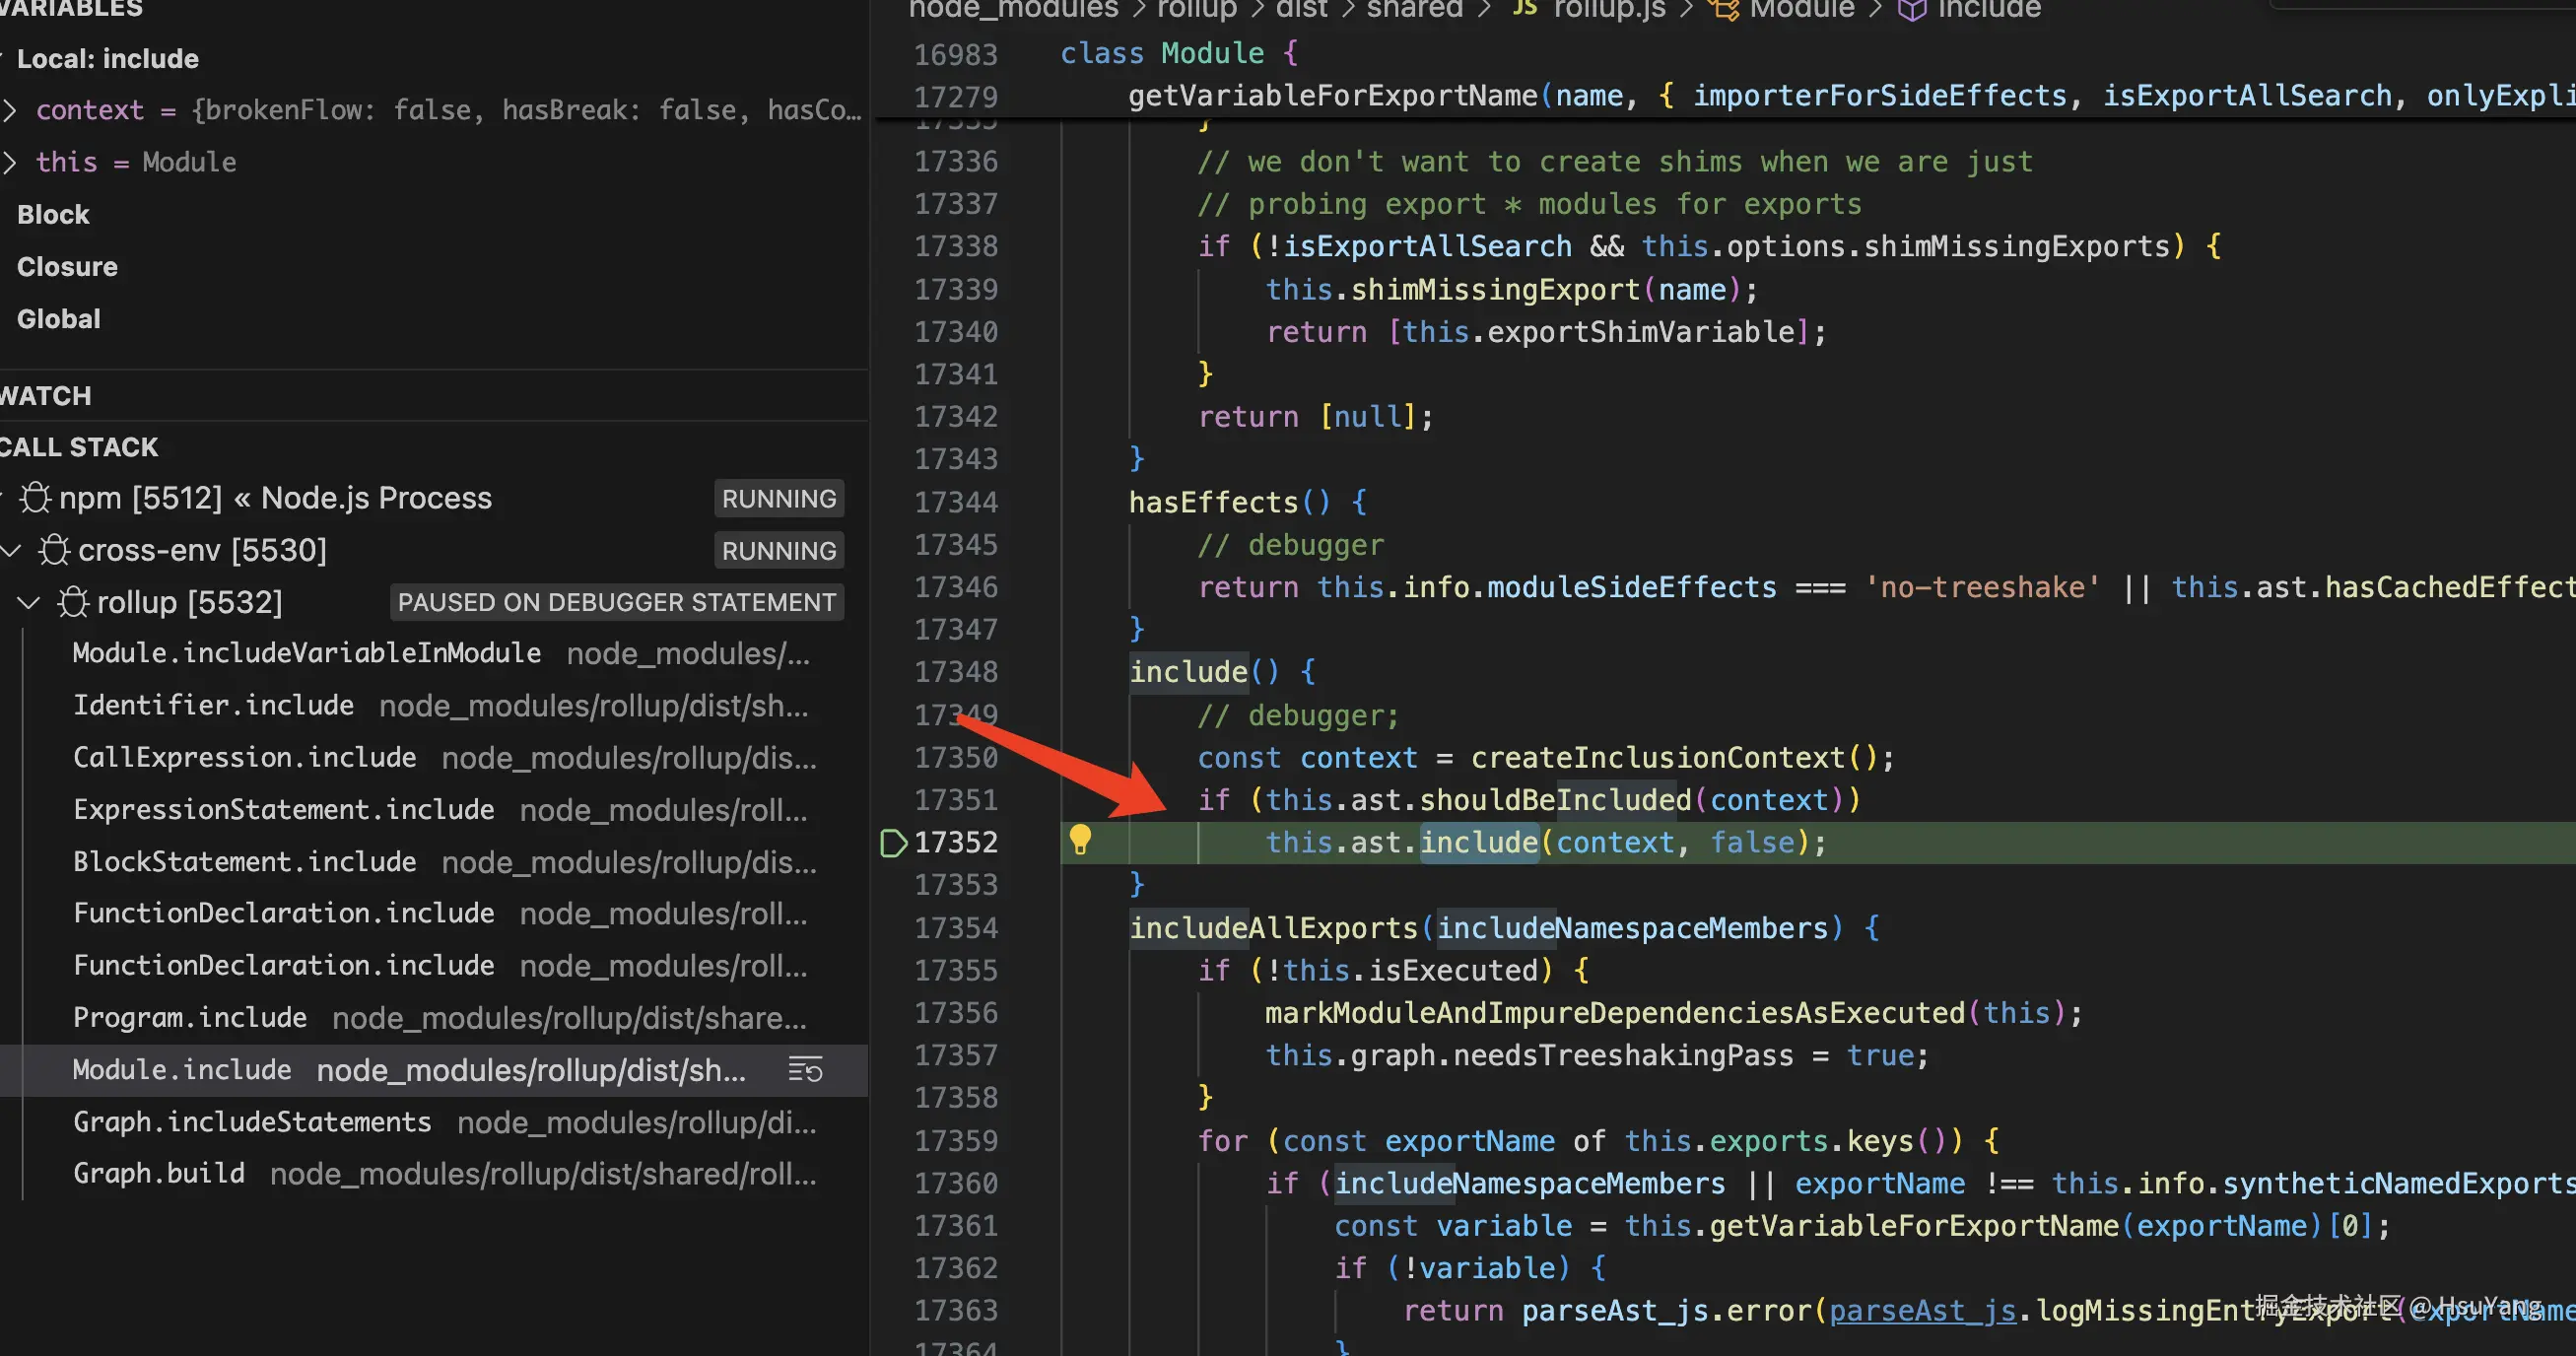The image size is (2576, 1356).
Task: Click the yellow lightbulb code action icon
Action: point(1080,840)
